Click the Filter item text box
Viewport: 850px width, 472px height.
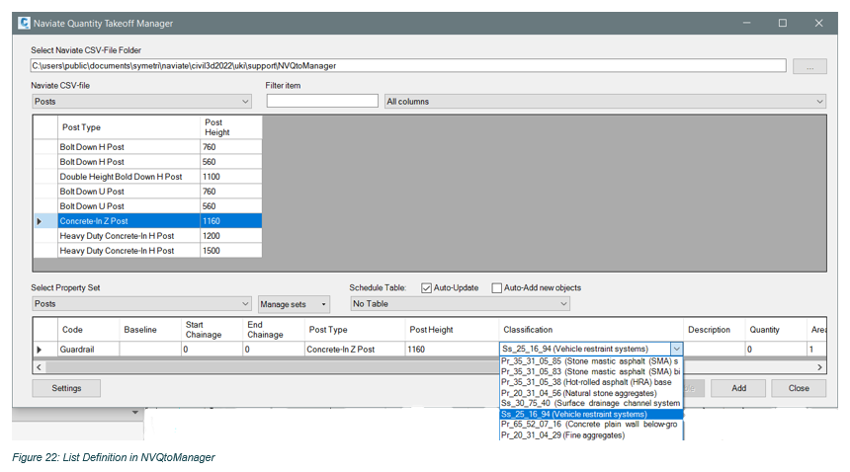click(322, 101)
